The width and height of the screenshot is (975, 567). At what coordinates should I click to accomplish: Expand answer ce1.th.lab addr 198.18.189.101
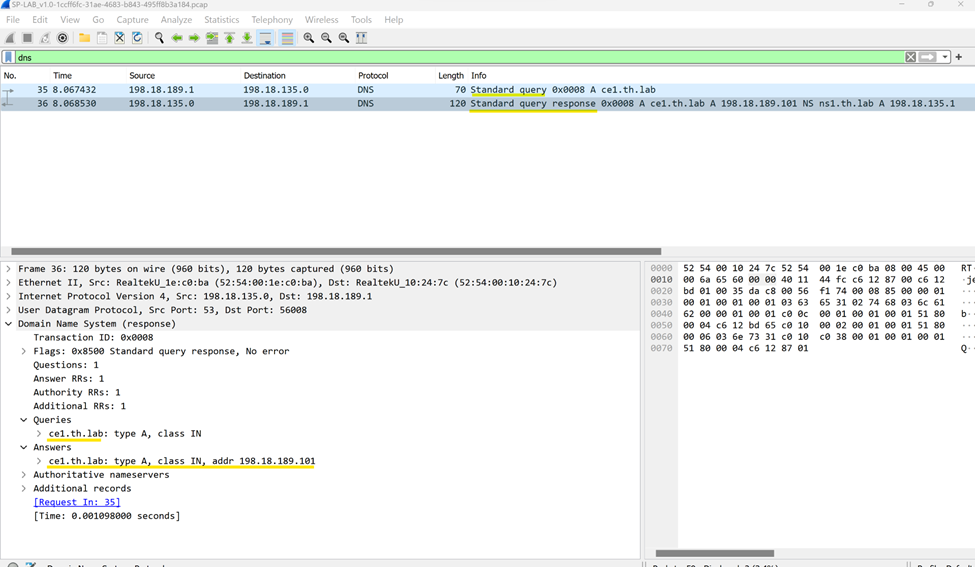point(39,461)
